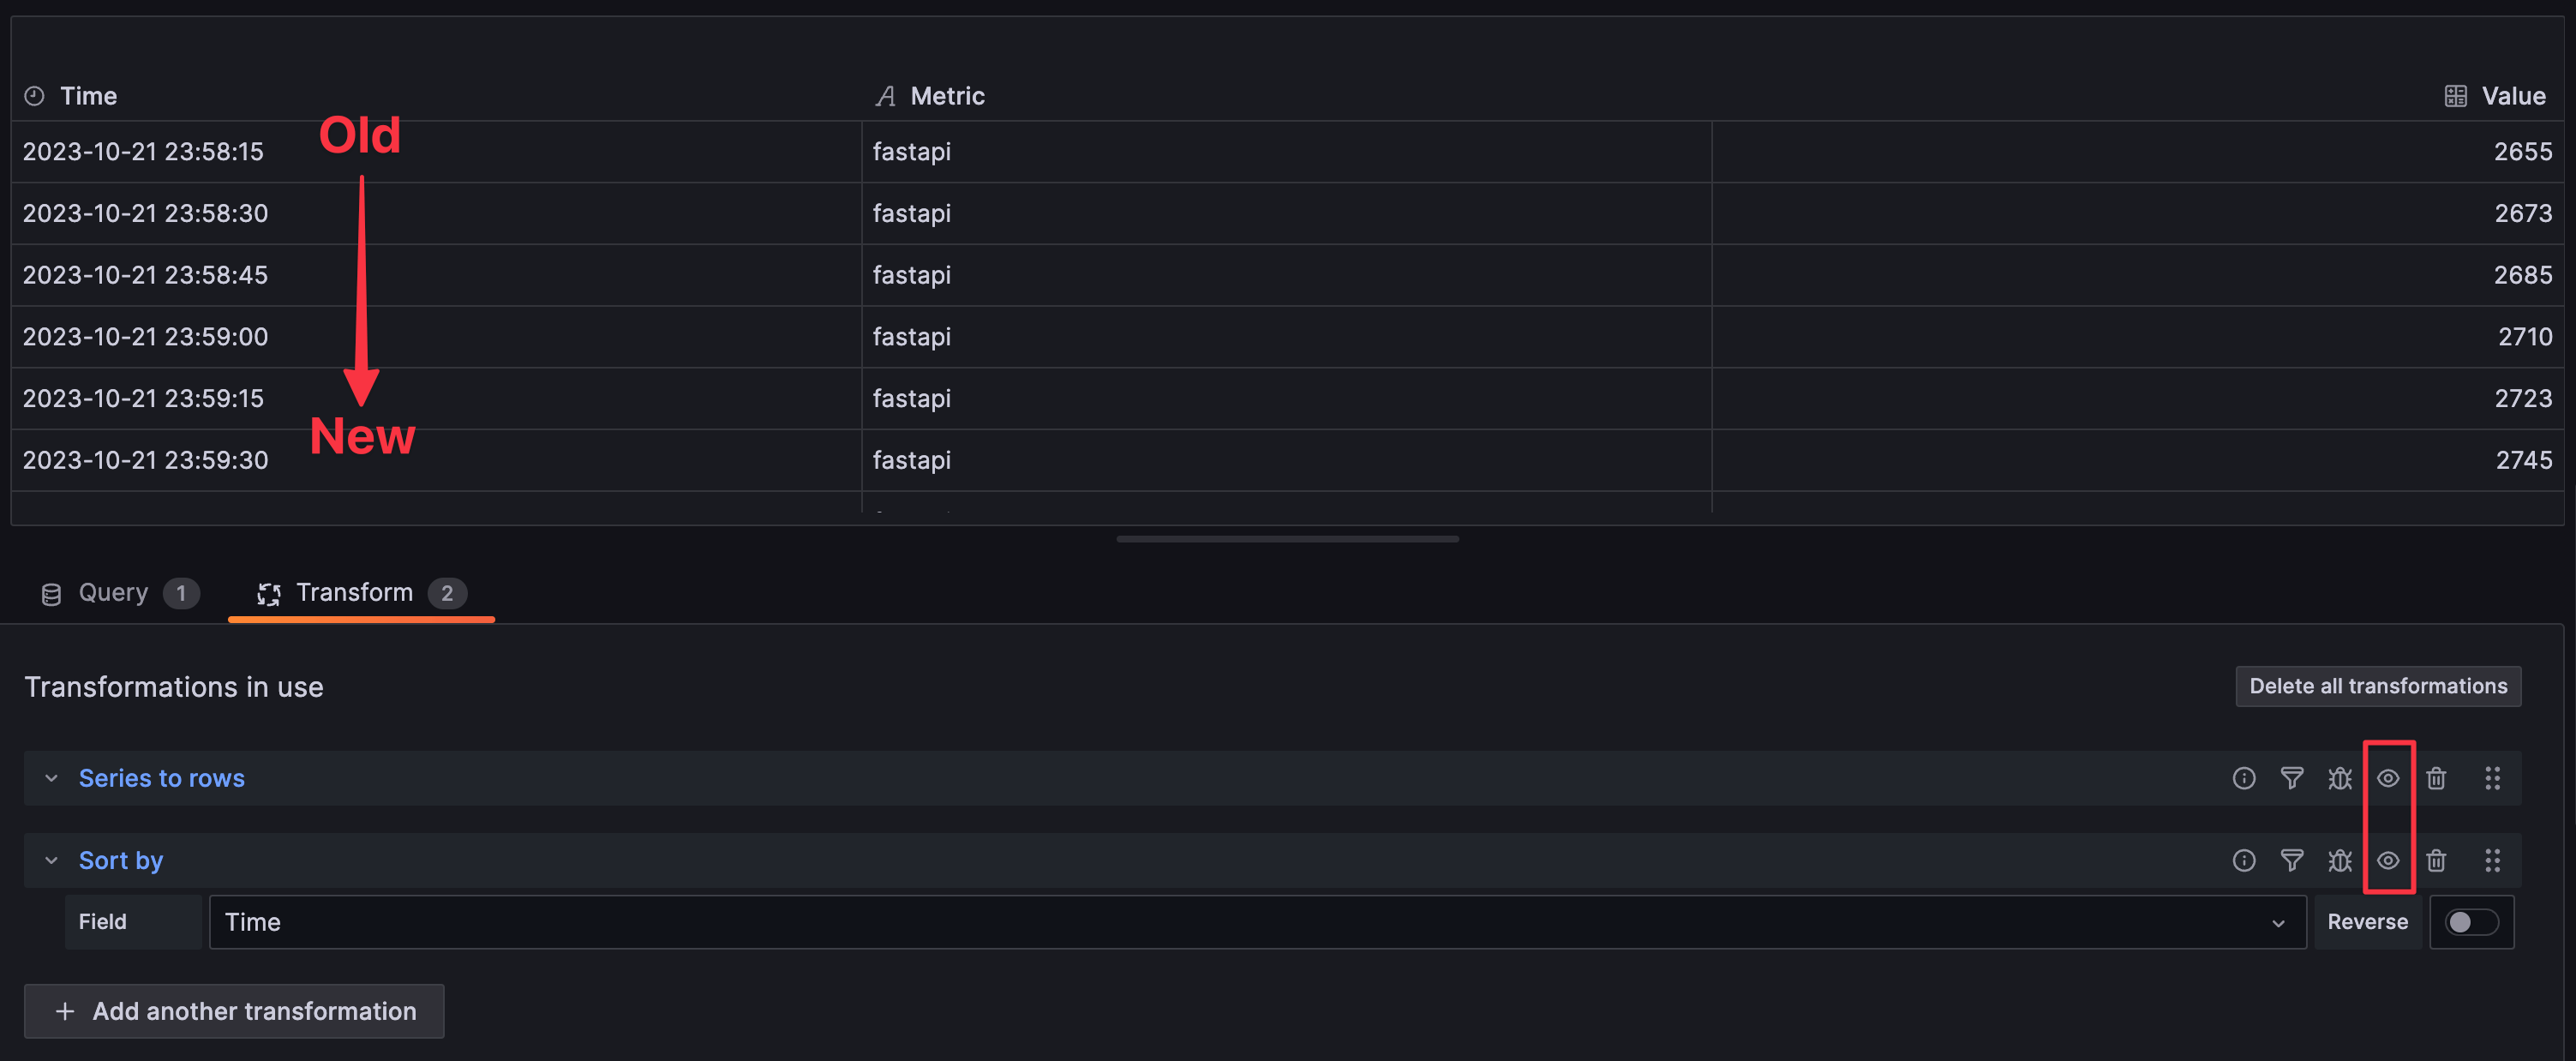Click Delete all transformations button

pyautogui.click(x=2377, y=686)
